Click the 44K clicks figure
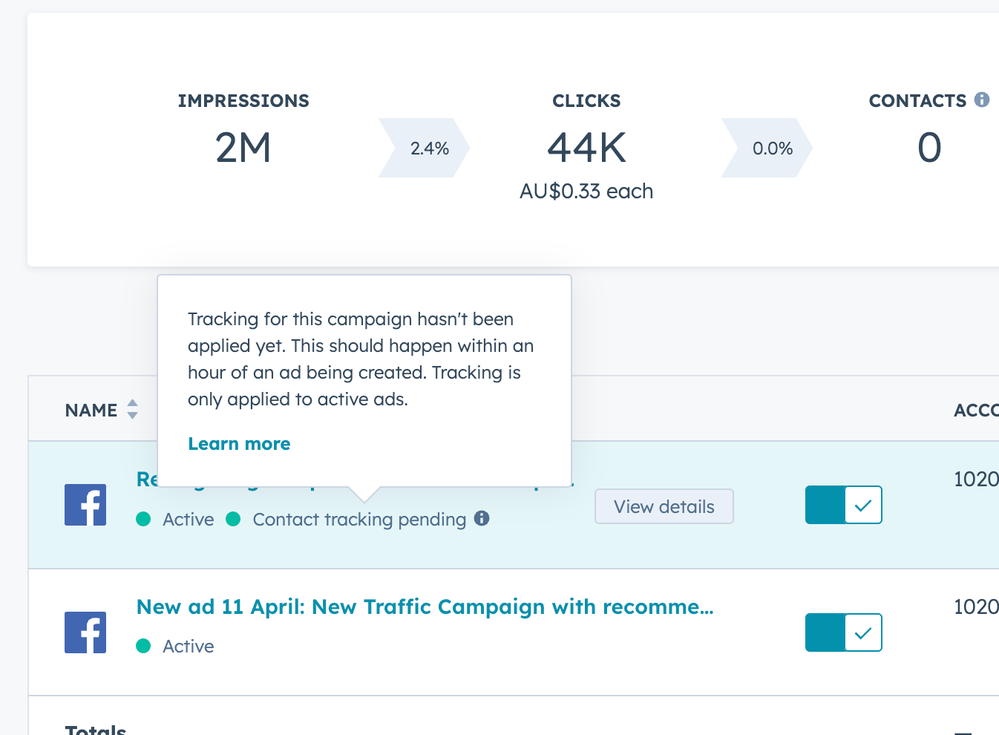The image size is (999, 735). tap(586, 148)
